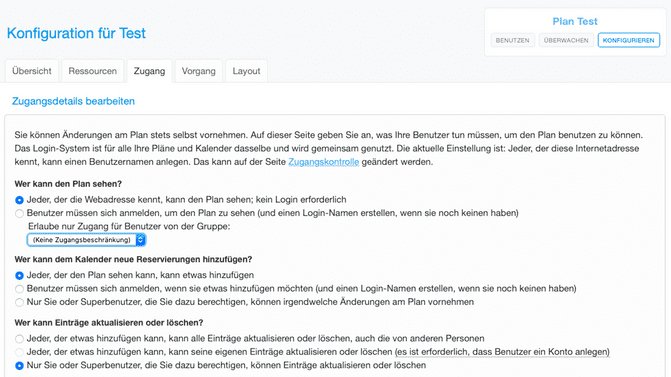Select 'kein Login erforderlich' radio option
The image size is (671, 377).
pyautogui.click(x=19, y=200)
